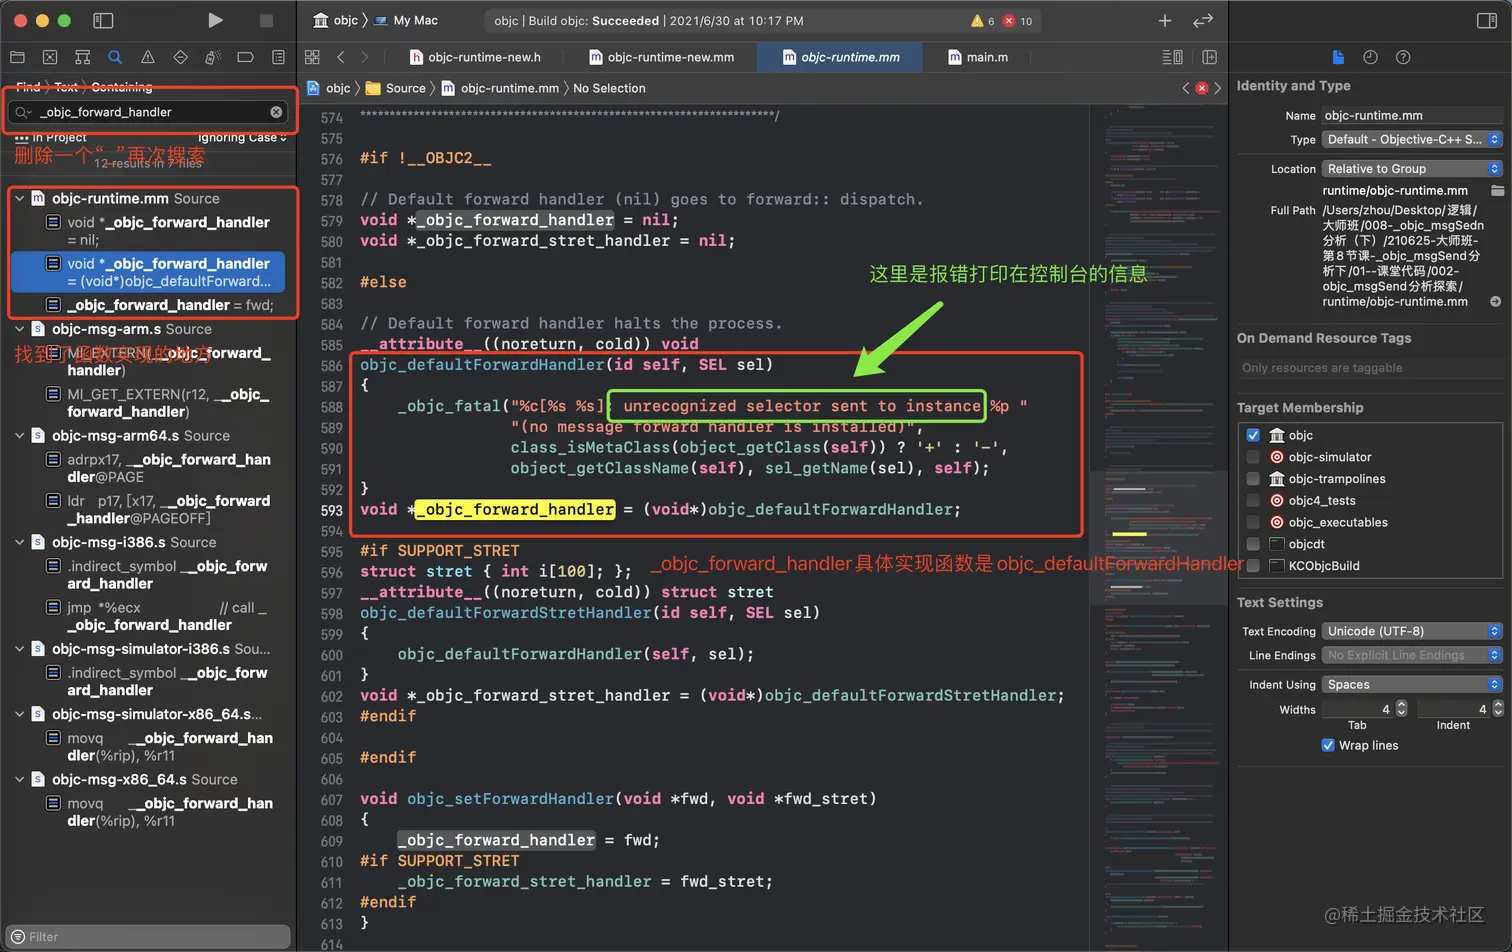Jump to previous issue arrow
The image size is (1512, 952).
1186,88
